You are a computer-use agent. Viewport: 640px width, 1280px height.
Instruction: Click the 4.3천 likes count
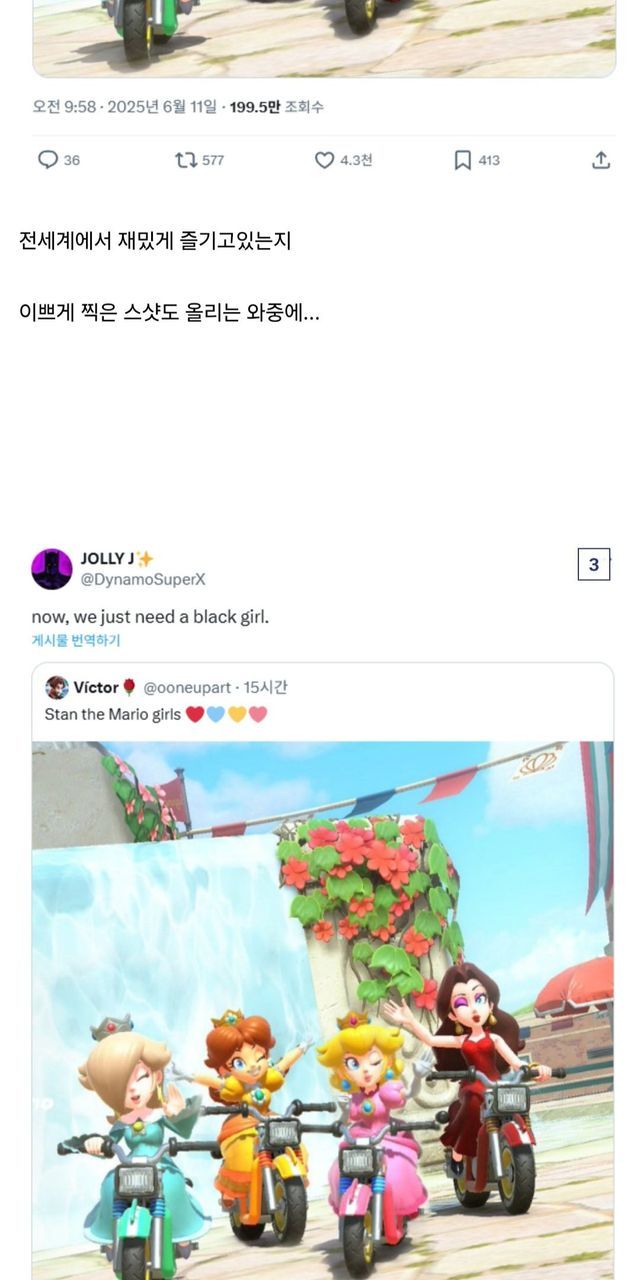pos(356,160)
